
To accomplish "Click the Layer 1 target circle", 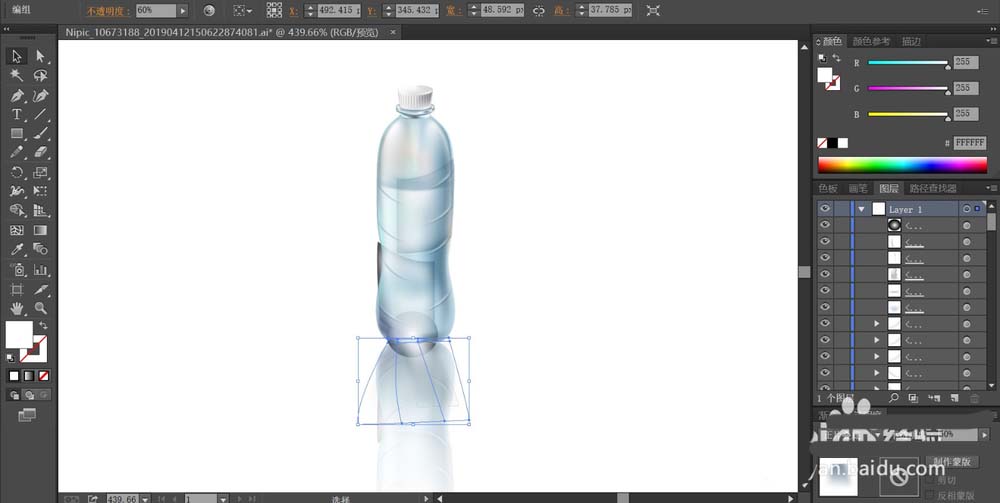I will [x=967, y=208].
